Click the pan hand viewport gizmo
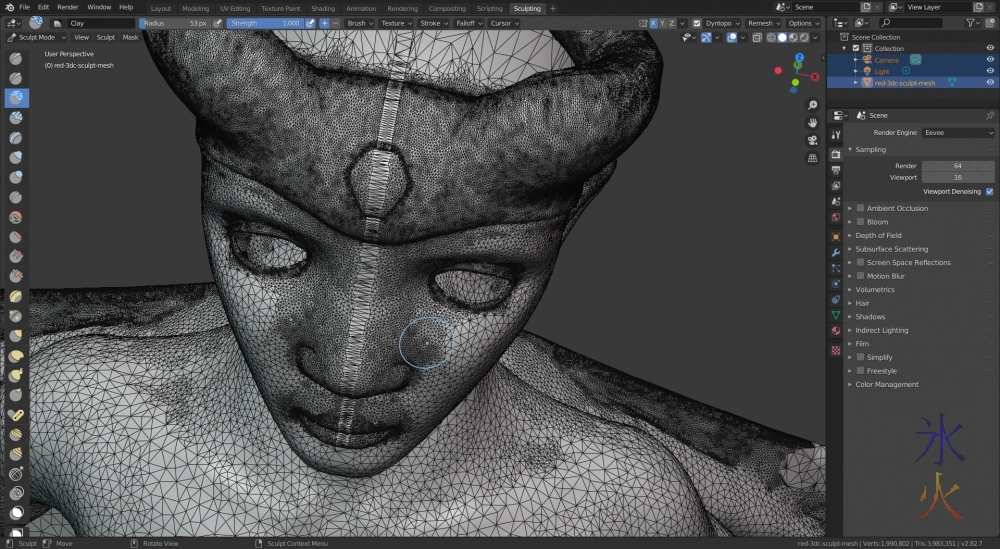 click(812, 123)
